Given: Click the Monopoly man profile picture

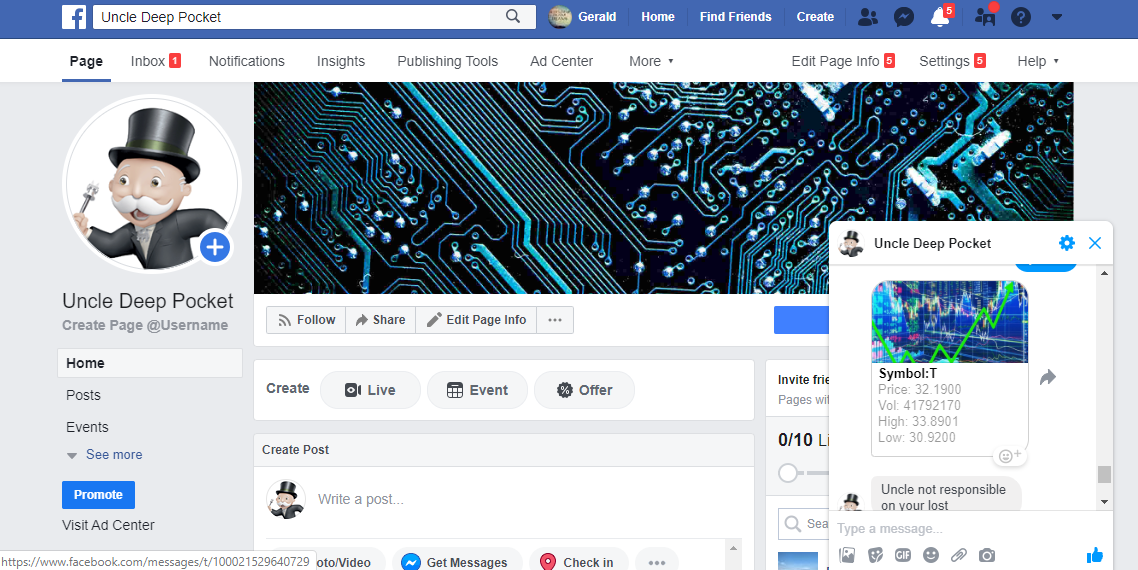Looking at the screenshot, I should [152, 184].
